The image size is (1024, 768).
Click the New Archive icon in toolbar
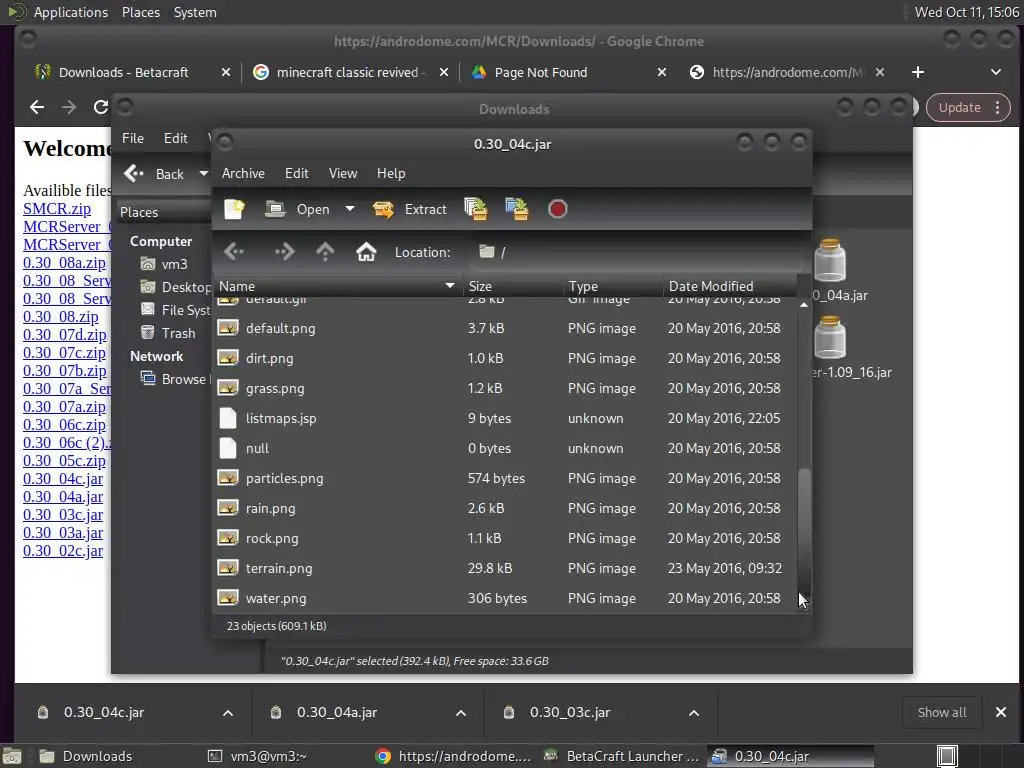(234, 209)
